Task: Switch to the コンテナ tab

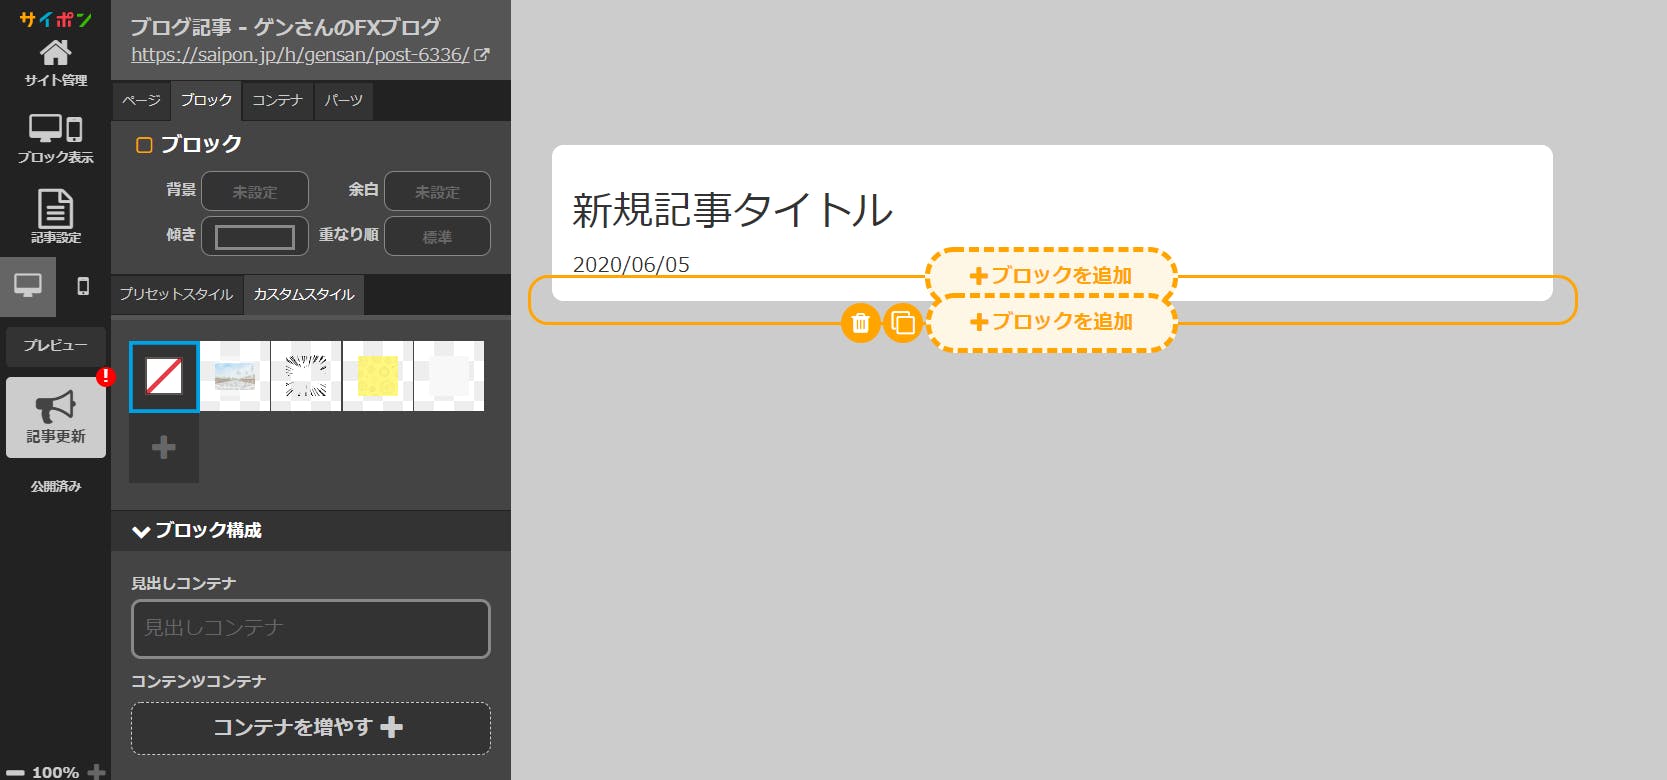Action: pos(277,100)
